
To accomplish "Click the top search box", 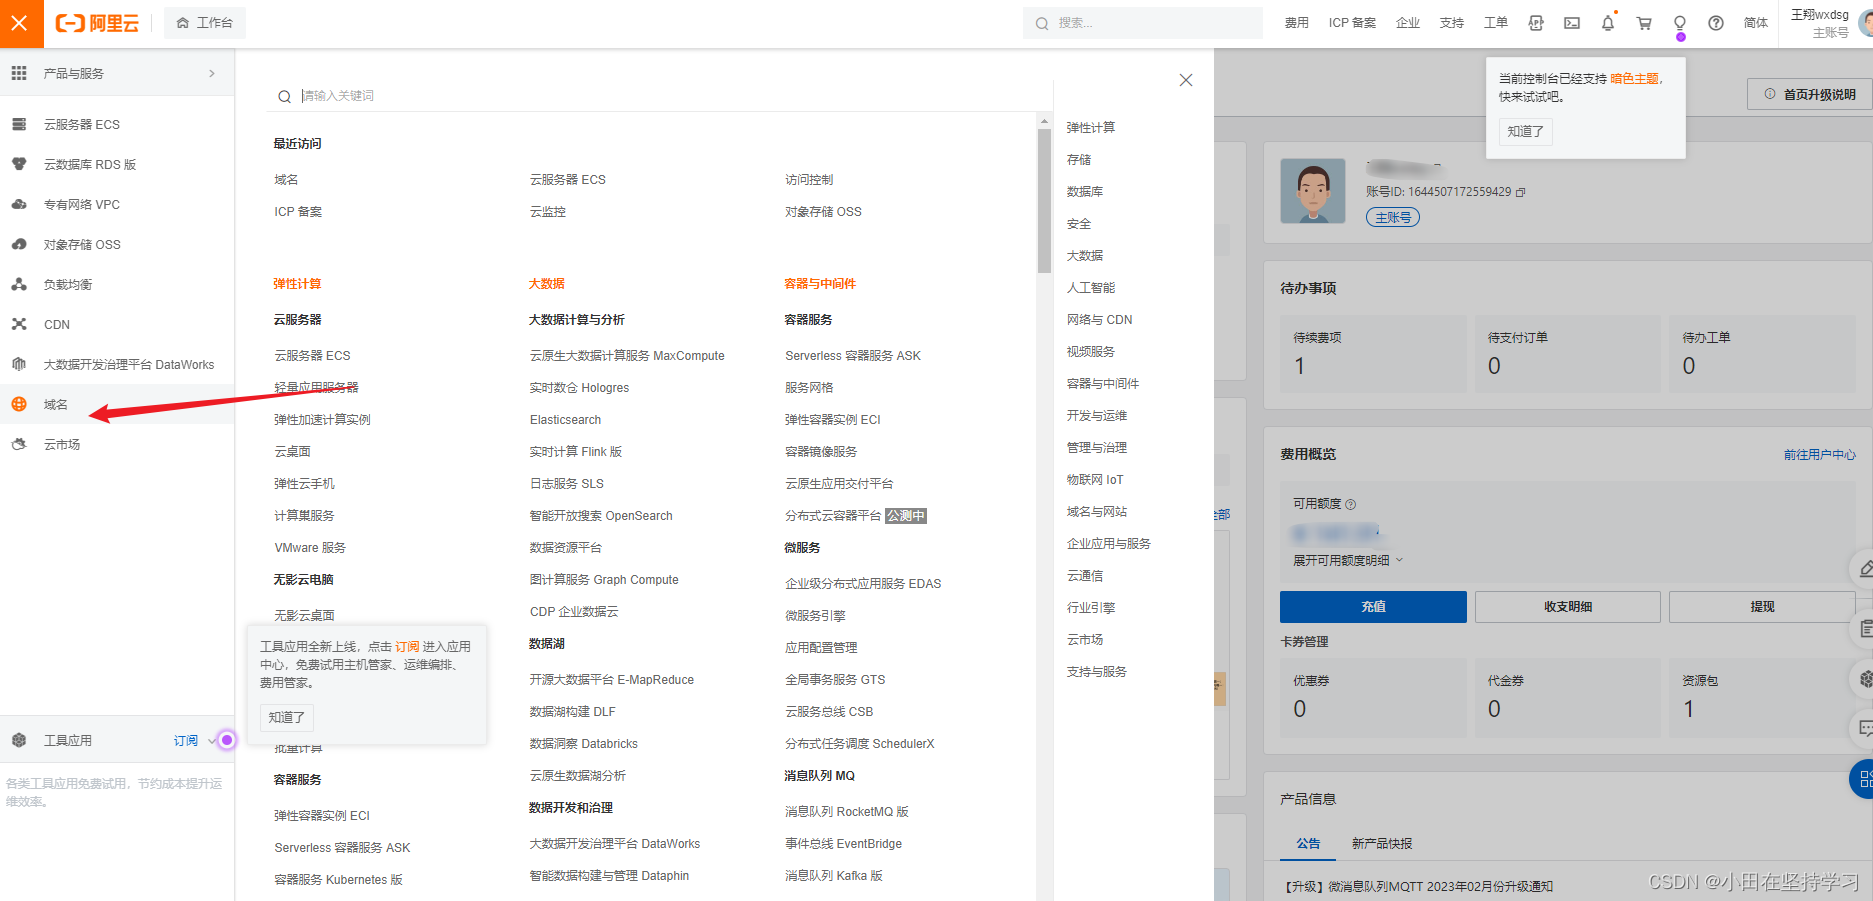I will coord(1142,23).
